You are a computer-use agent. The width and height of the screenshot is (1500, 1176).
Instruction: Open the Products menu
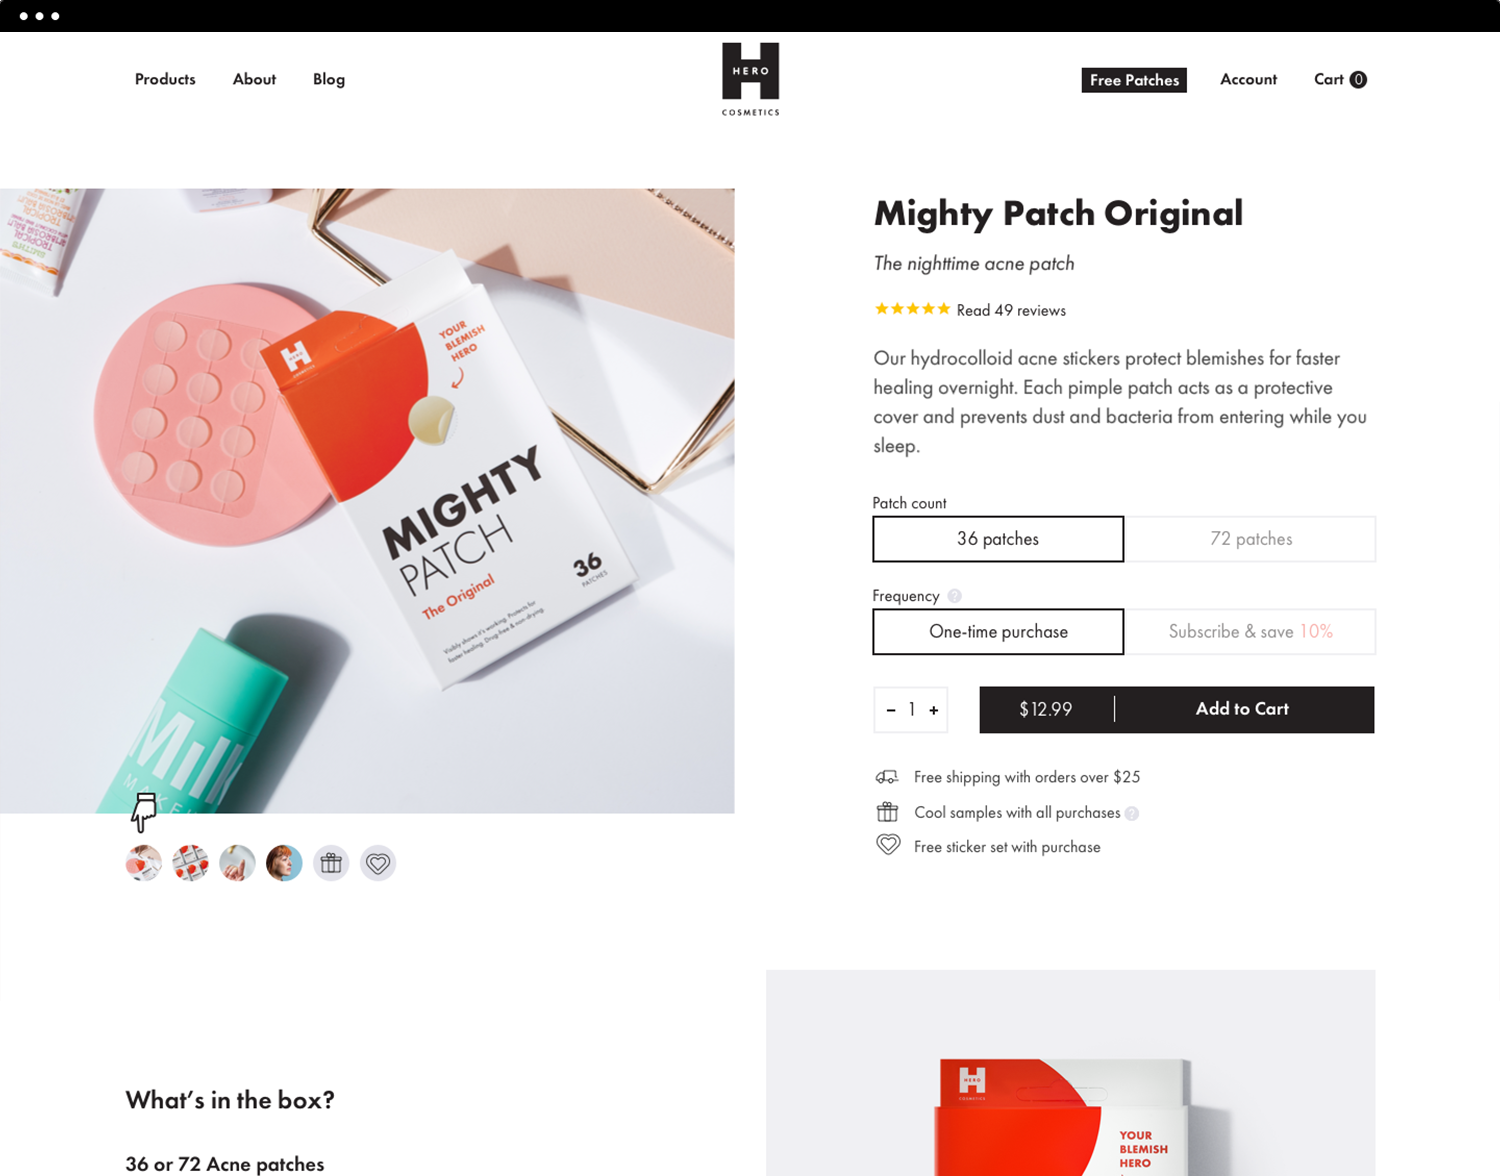click(165, 79)
